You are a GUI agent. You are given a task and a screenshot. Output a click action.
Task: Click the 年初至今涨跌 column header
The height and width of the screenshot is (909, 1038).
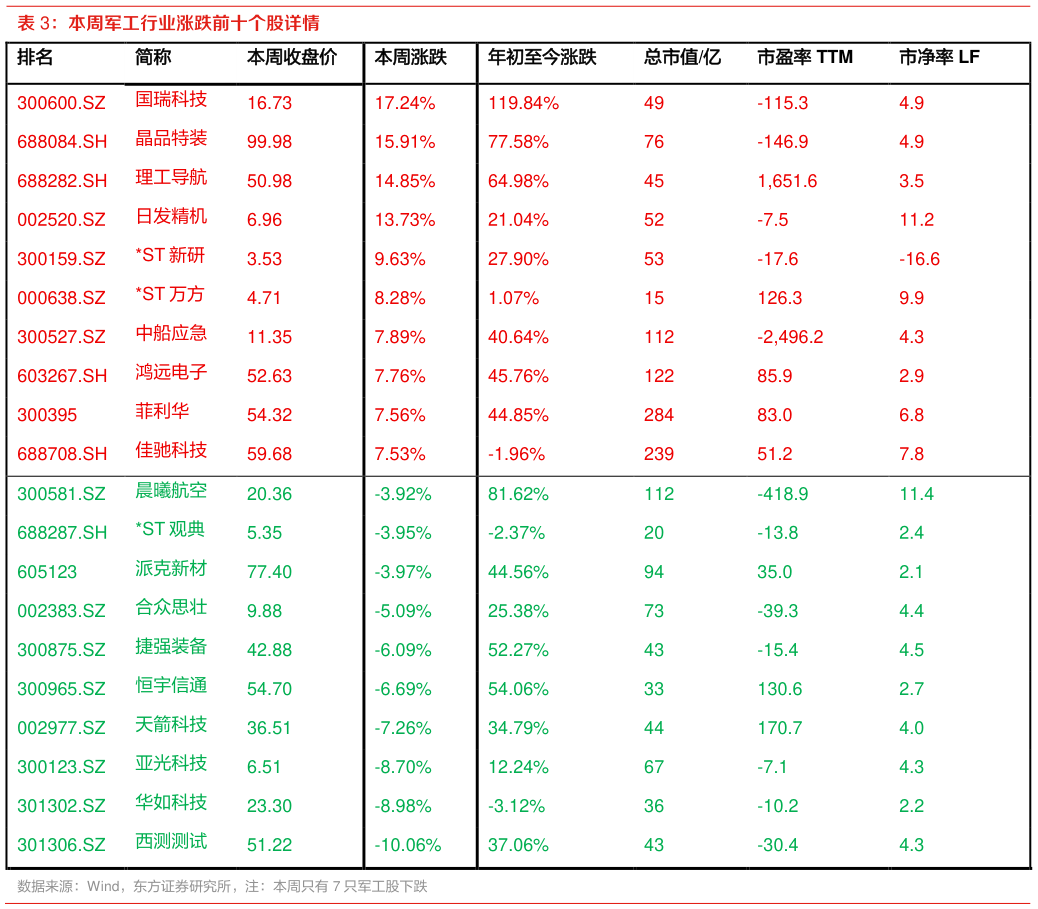coord(542,58)
